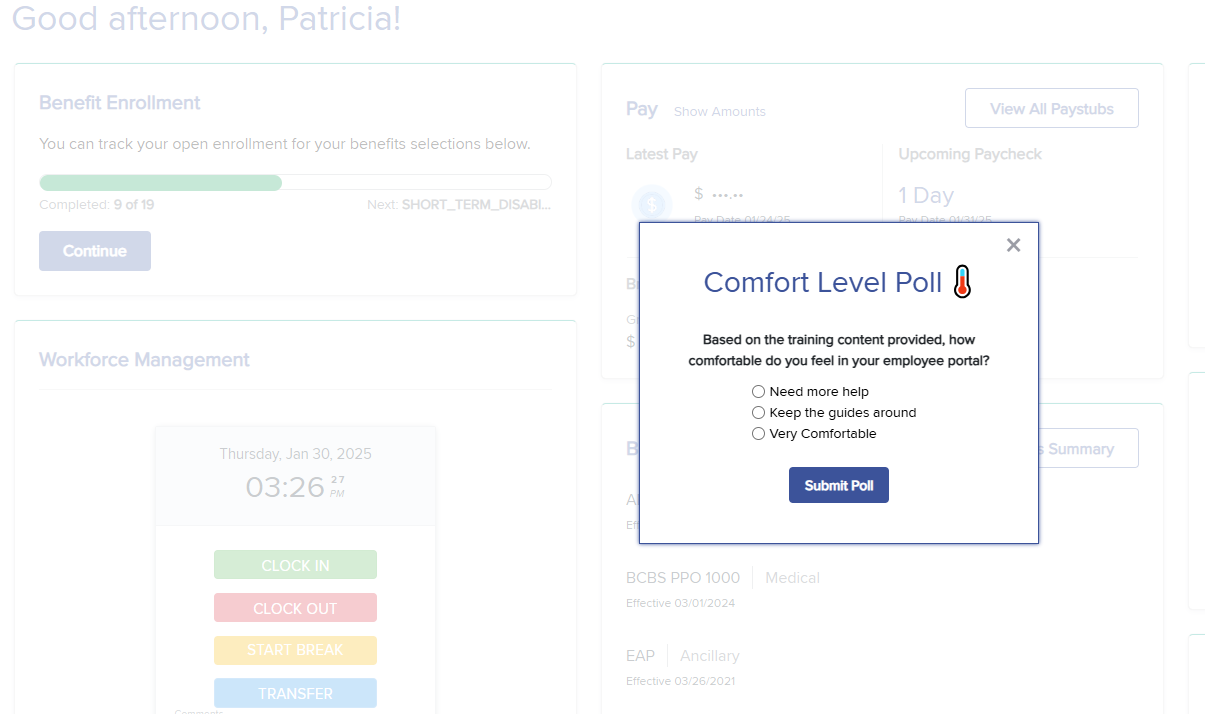The height and width of the screenshot is (714, 1205).
Task: Click the benefit enrollment progress bar
Action: click(295, 183)
